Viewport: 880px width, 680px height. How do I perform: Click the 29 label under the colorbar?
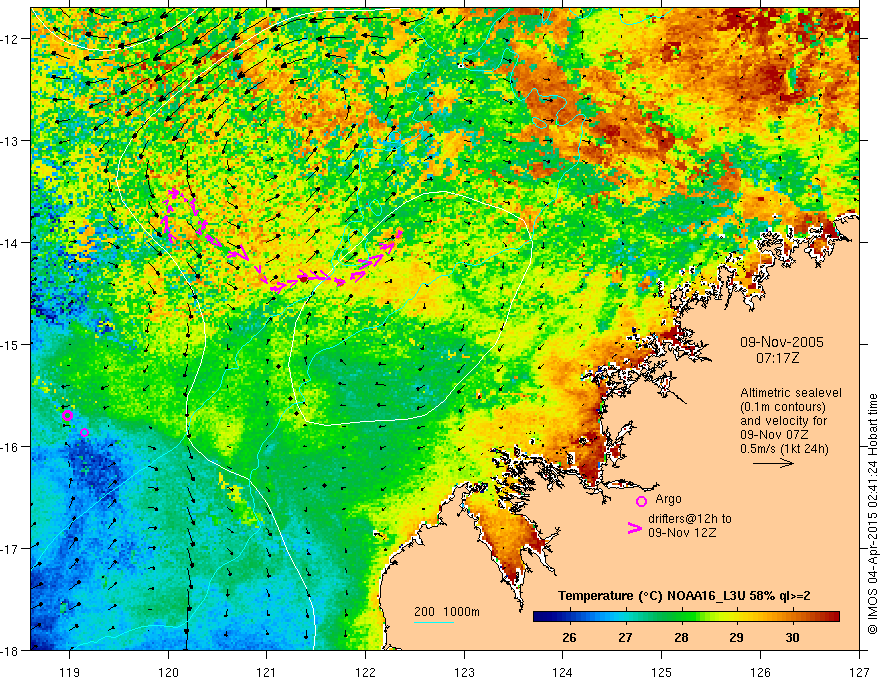[x=736, y=638]
